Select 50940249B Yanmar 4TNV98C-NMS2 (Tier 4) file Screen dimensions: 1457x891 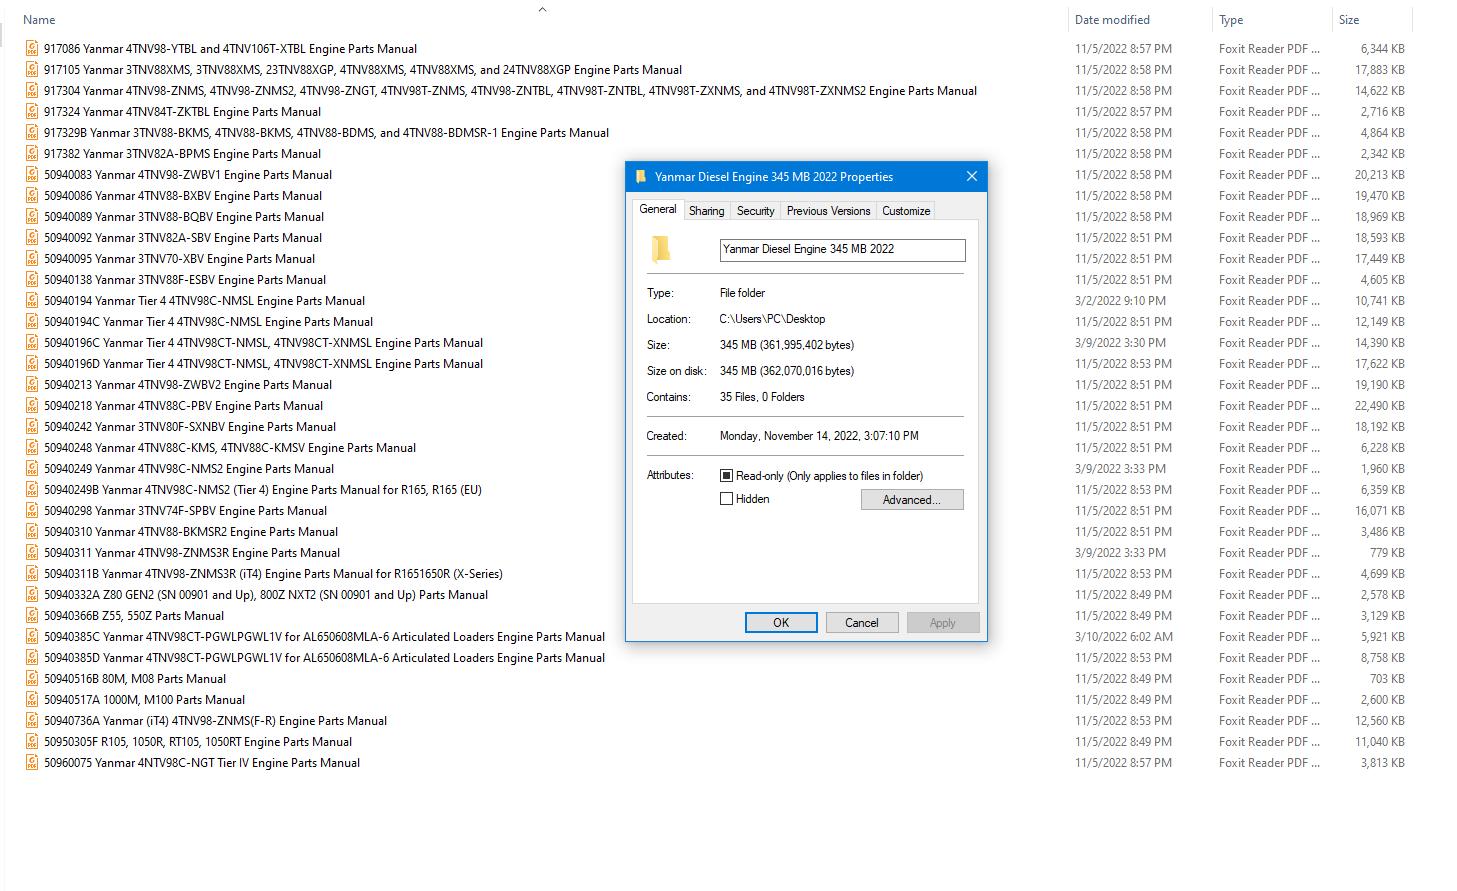[x=263, y=489]
